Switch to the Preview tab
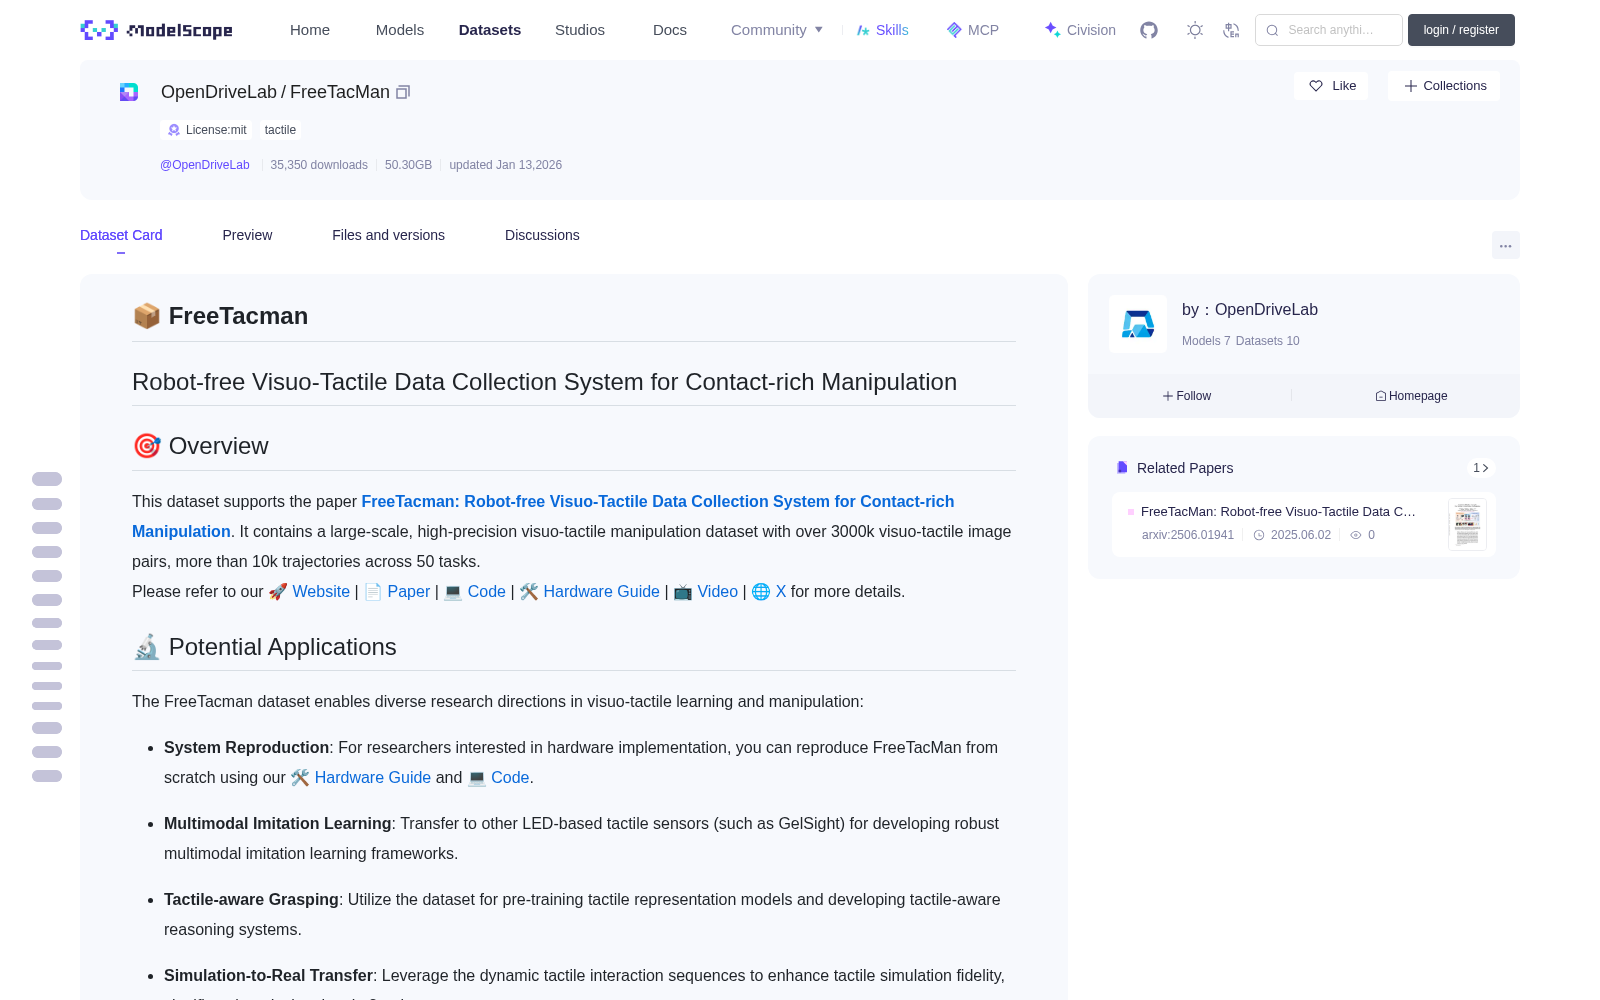 point(247,235)
